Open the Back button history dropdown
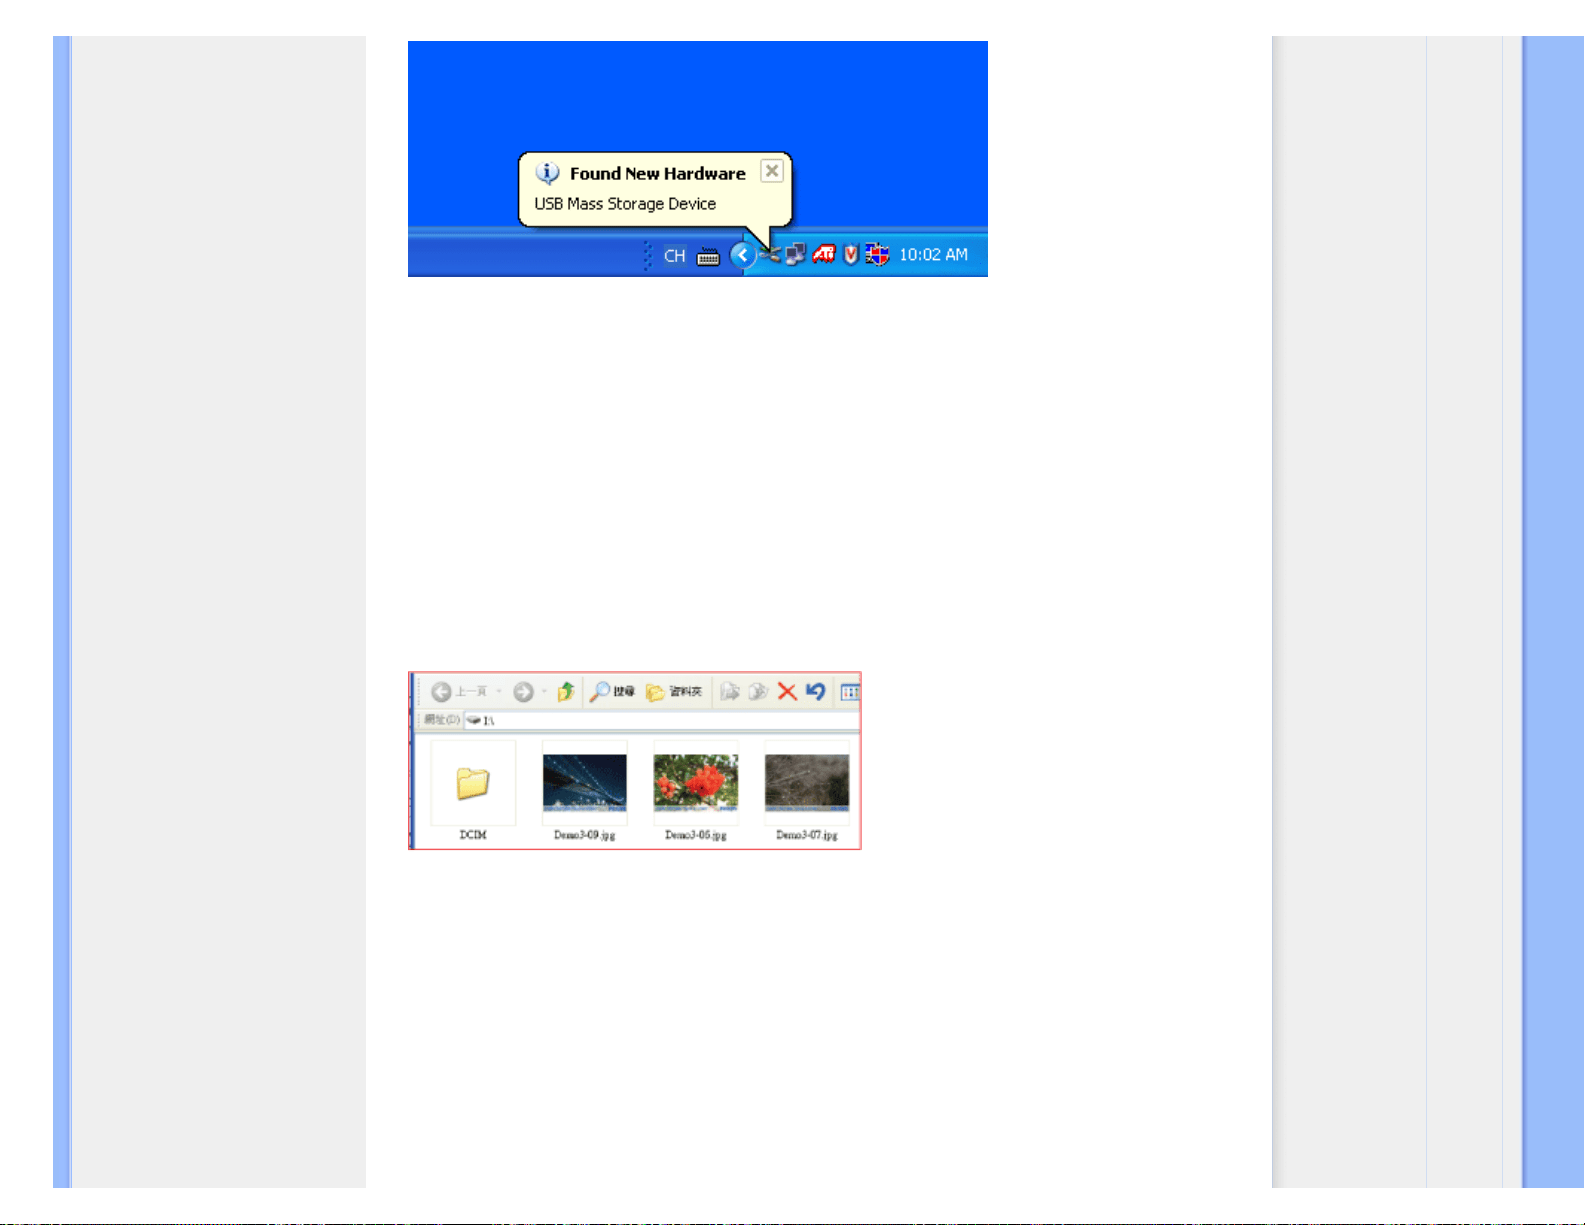Image resolution: width=1585 pixels, height=1225 pixels. click(499, 692)
